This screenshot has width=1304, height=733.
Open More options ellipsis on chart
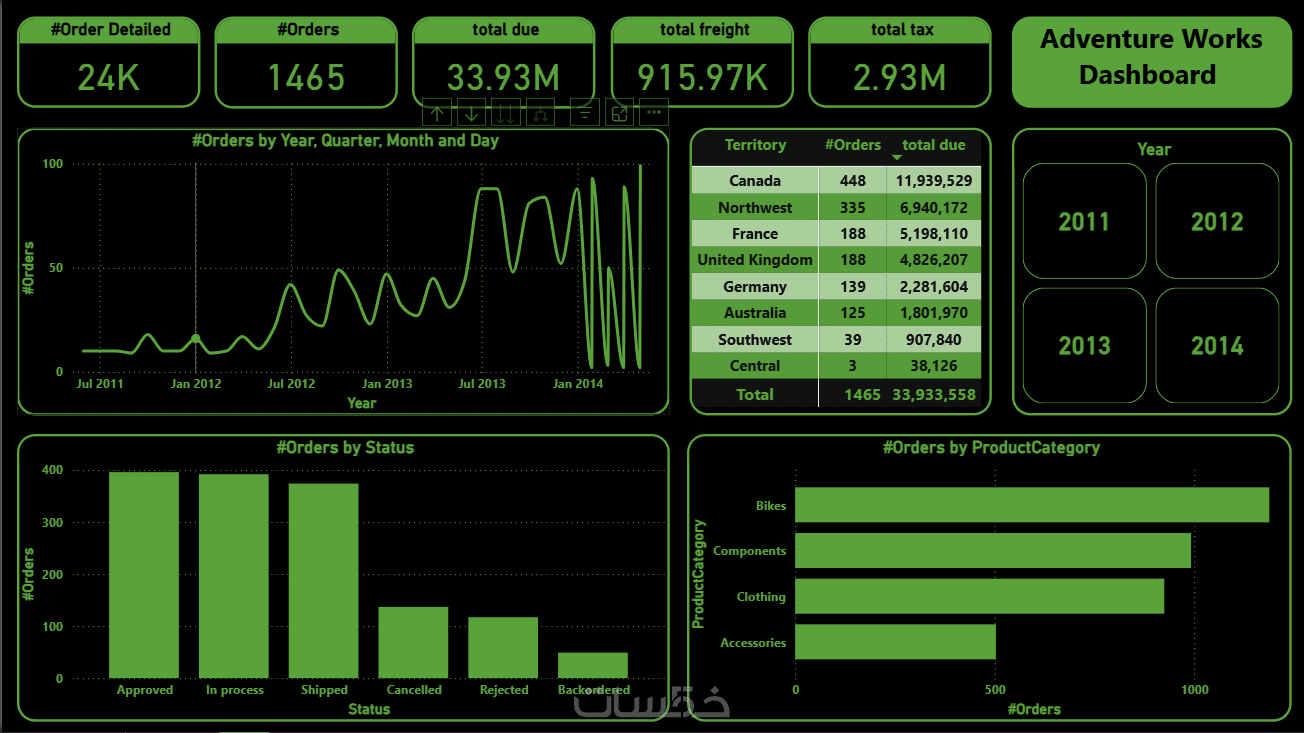point(654,112)
